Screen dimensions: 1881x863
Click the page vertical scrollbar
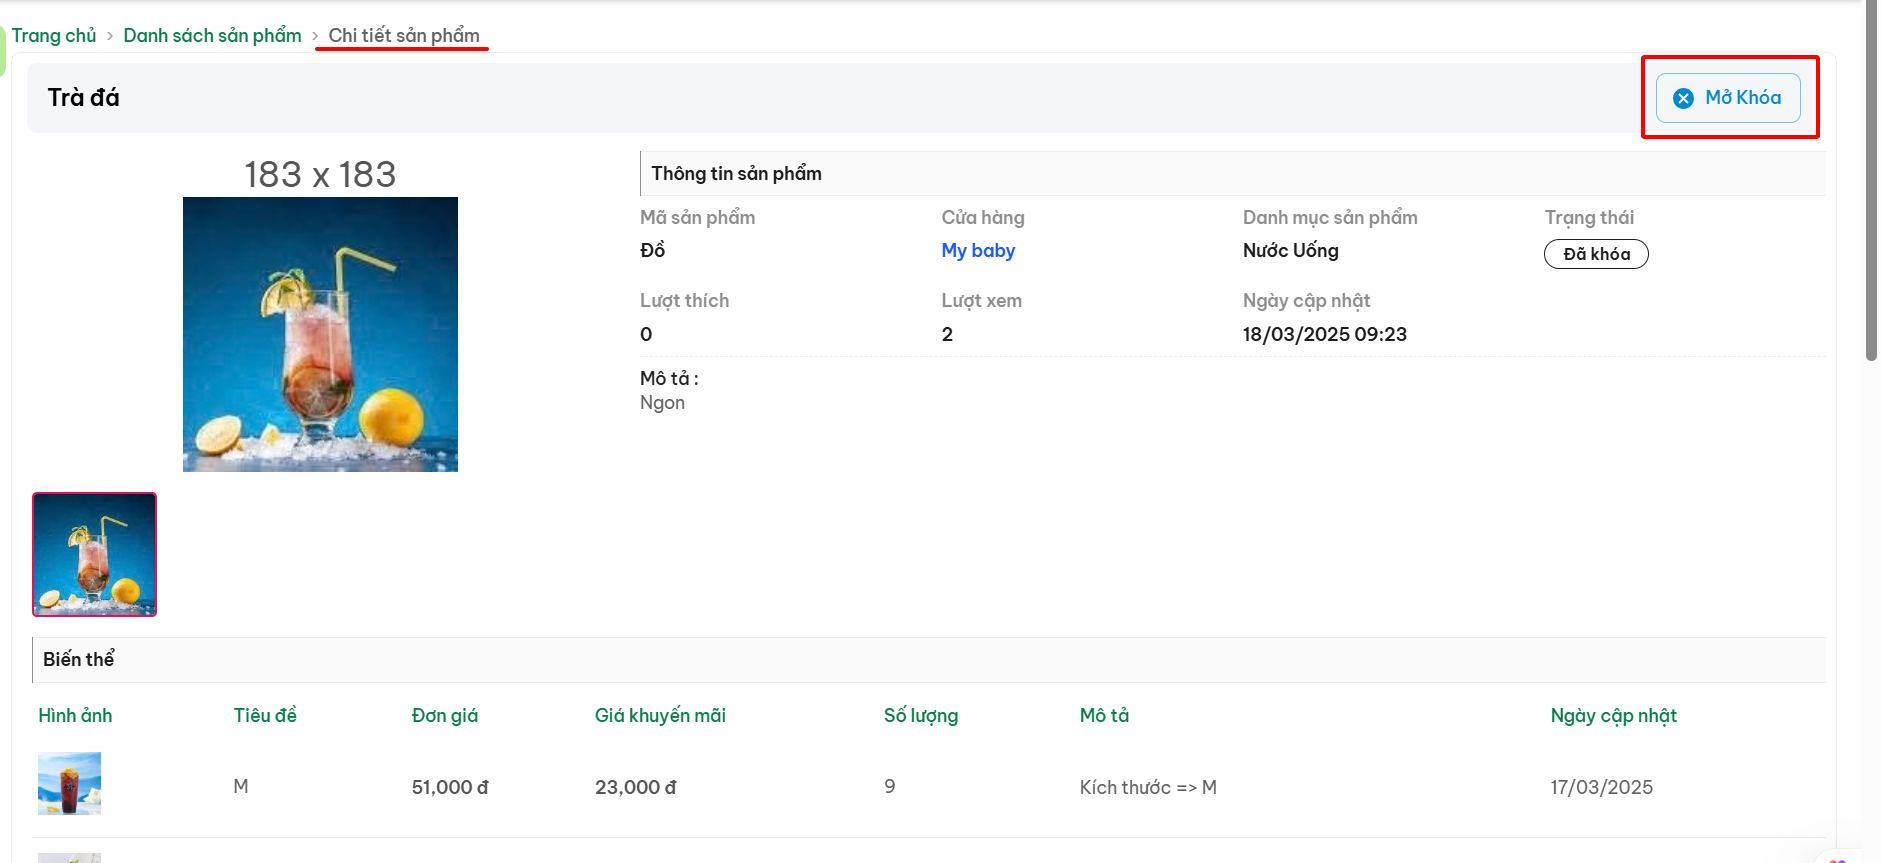[x=1872, y=180]
